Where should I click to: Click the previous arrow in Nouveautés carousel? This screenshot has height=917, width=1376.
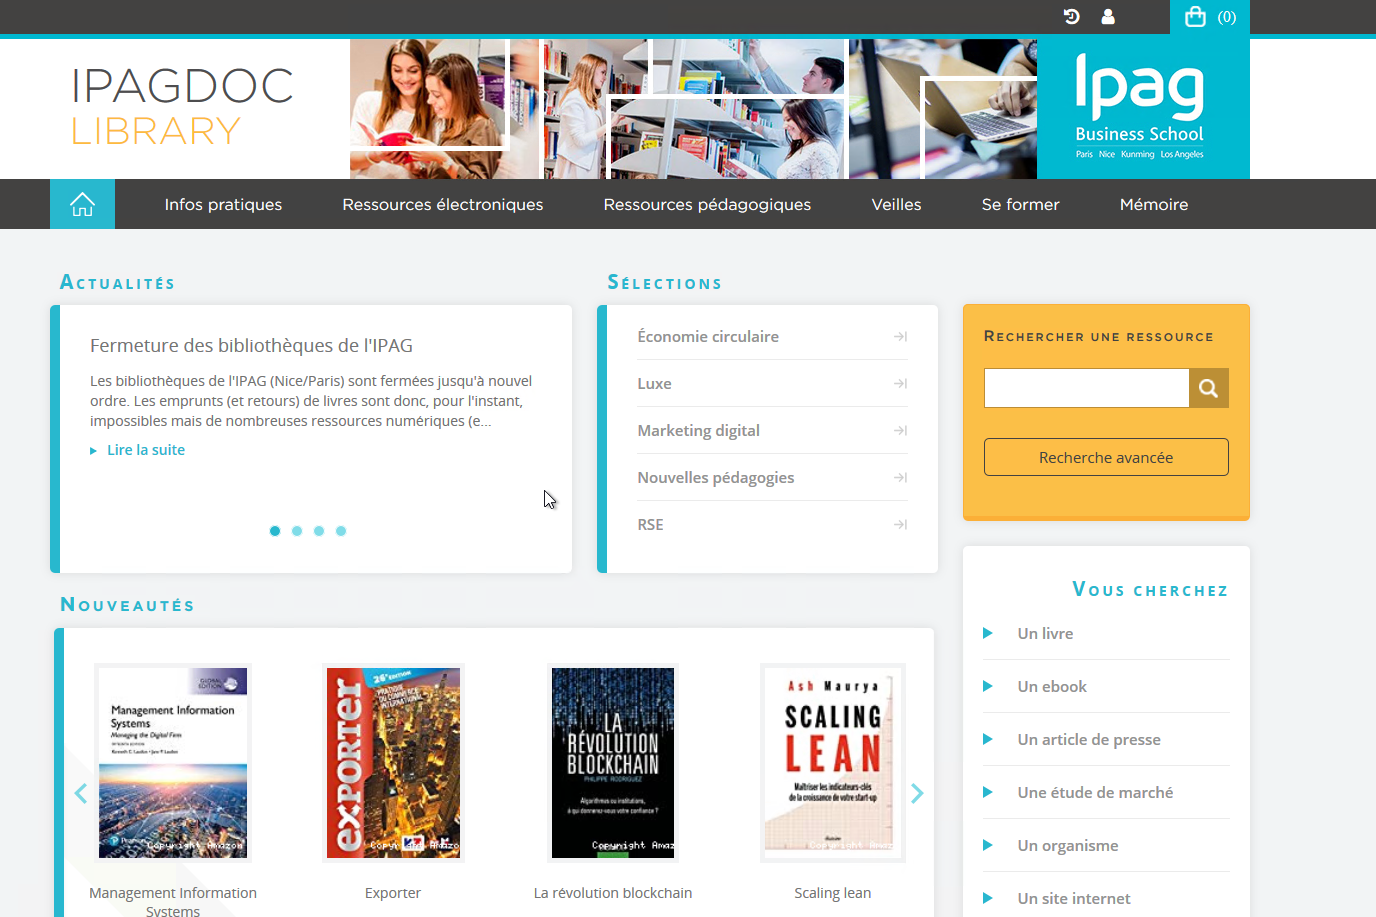coord(81,793)
